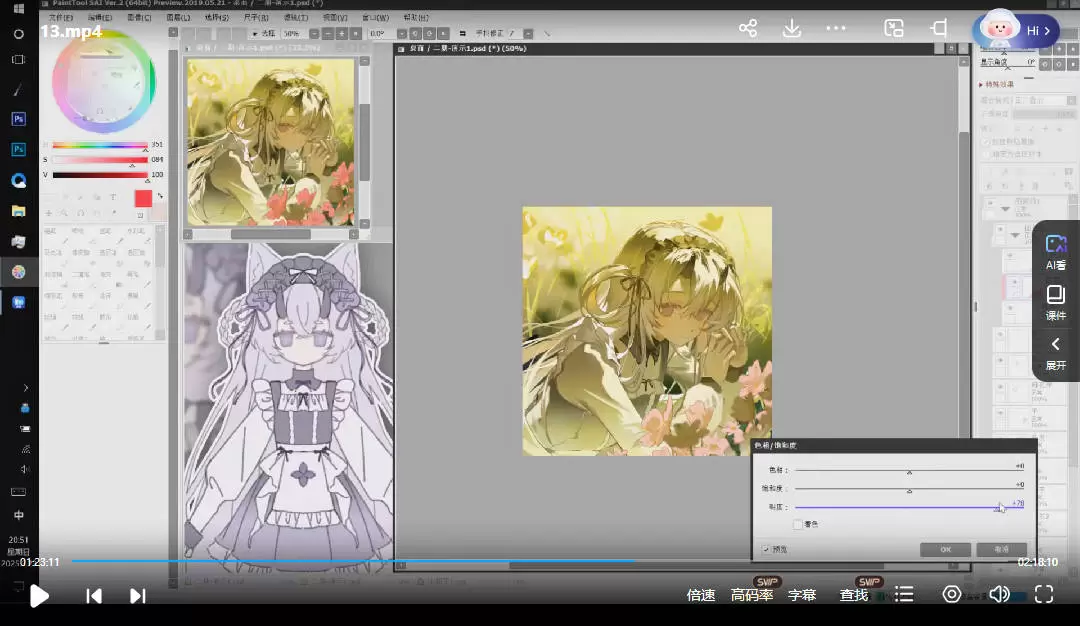Open the three-dot more options menu

835,28
